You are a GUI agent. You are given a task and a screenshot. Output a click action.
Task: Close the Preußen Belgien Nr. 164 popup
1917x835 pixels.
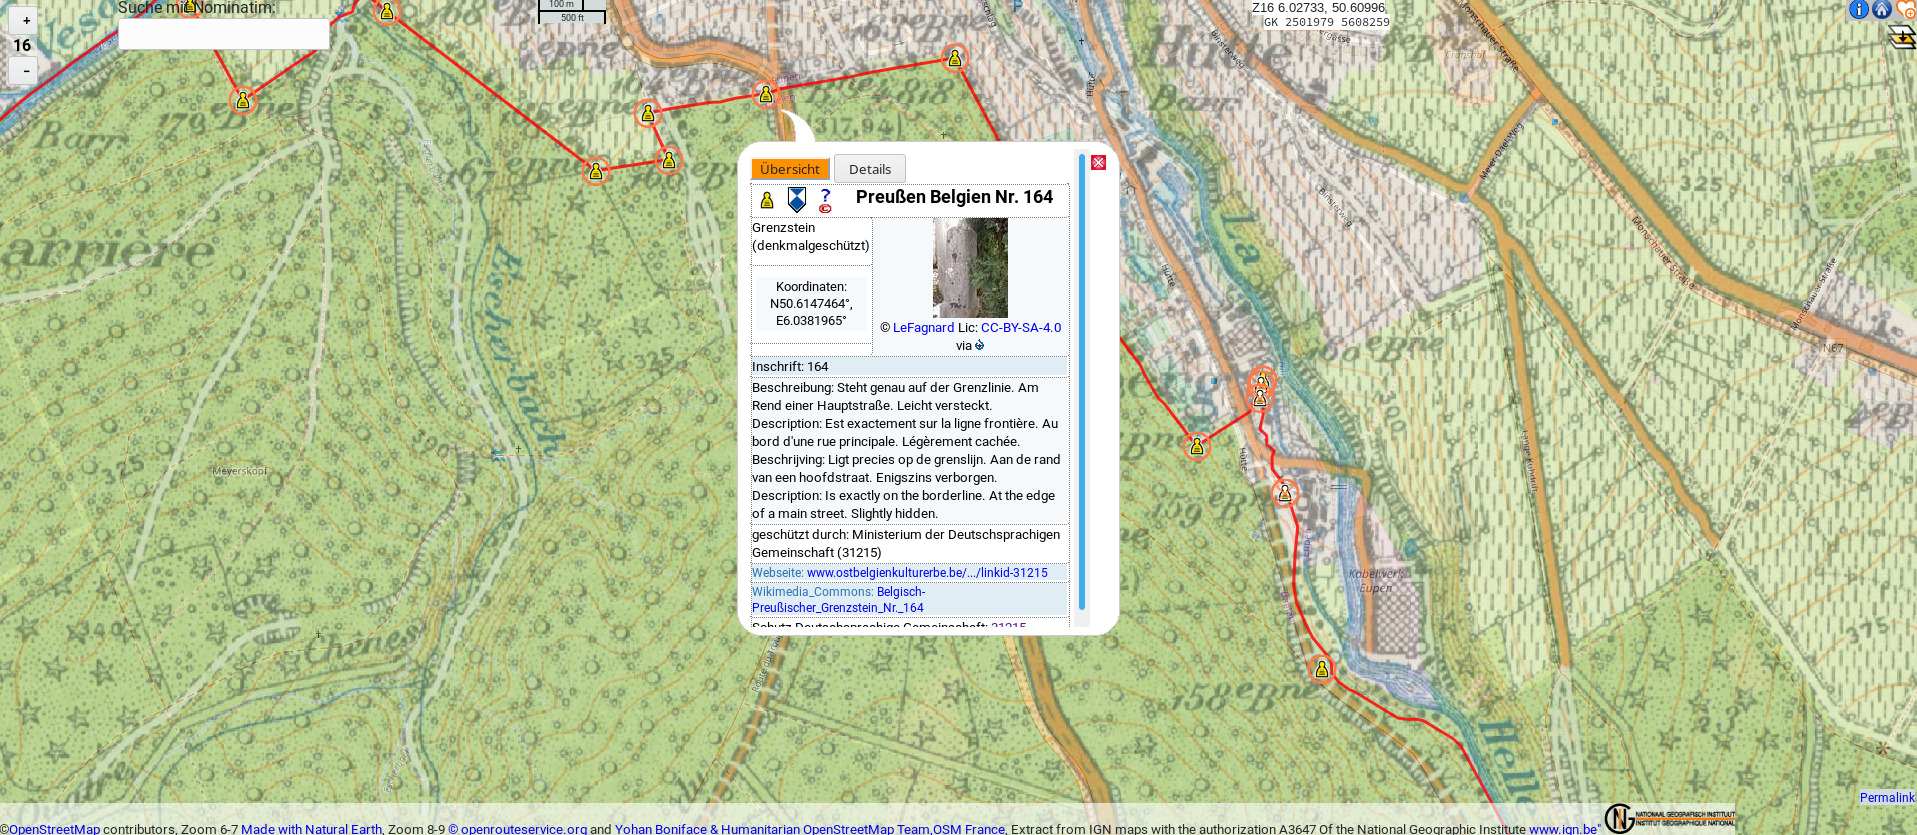1098,163
